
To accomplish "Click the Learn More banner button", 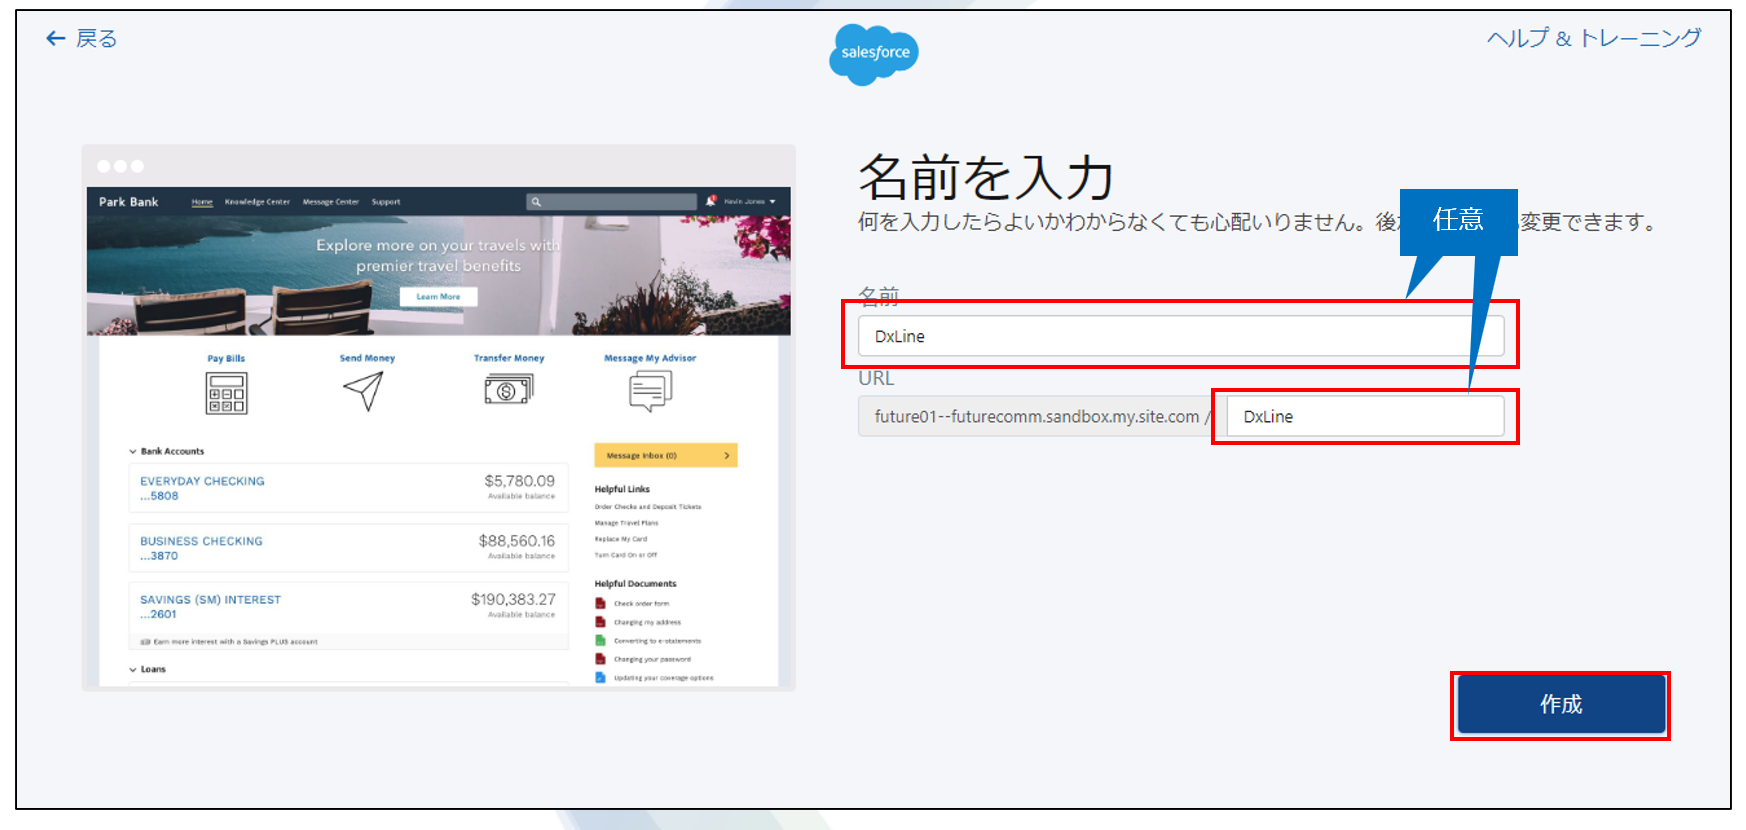I will point(438,297).
